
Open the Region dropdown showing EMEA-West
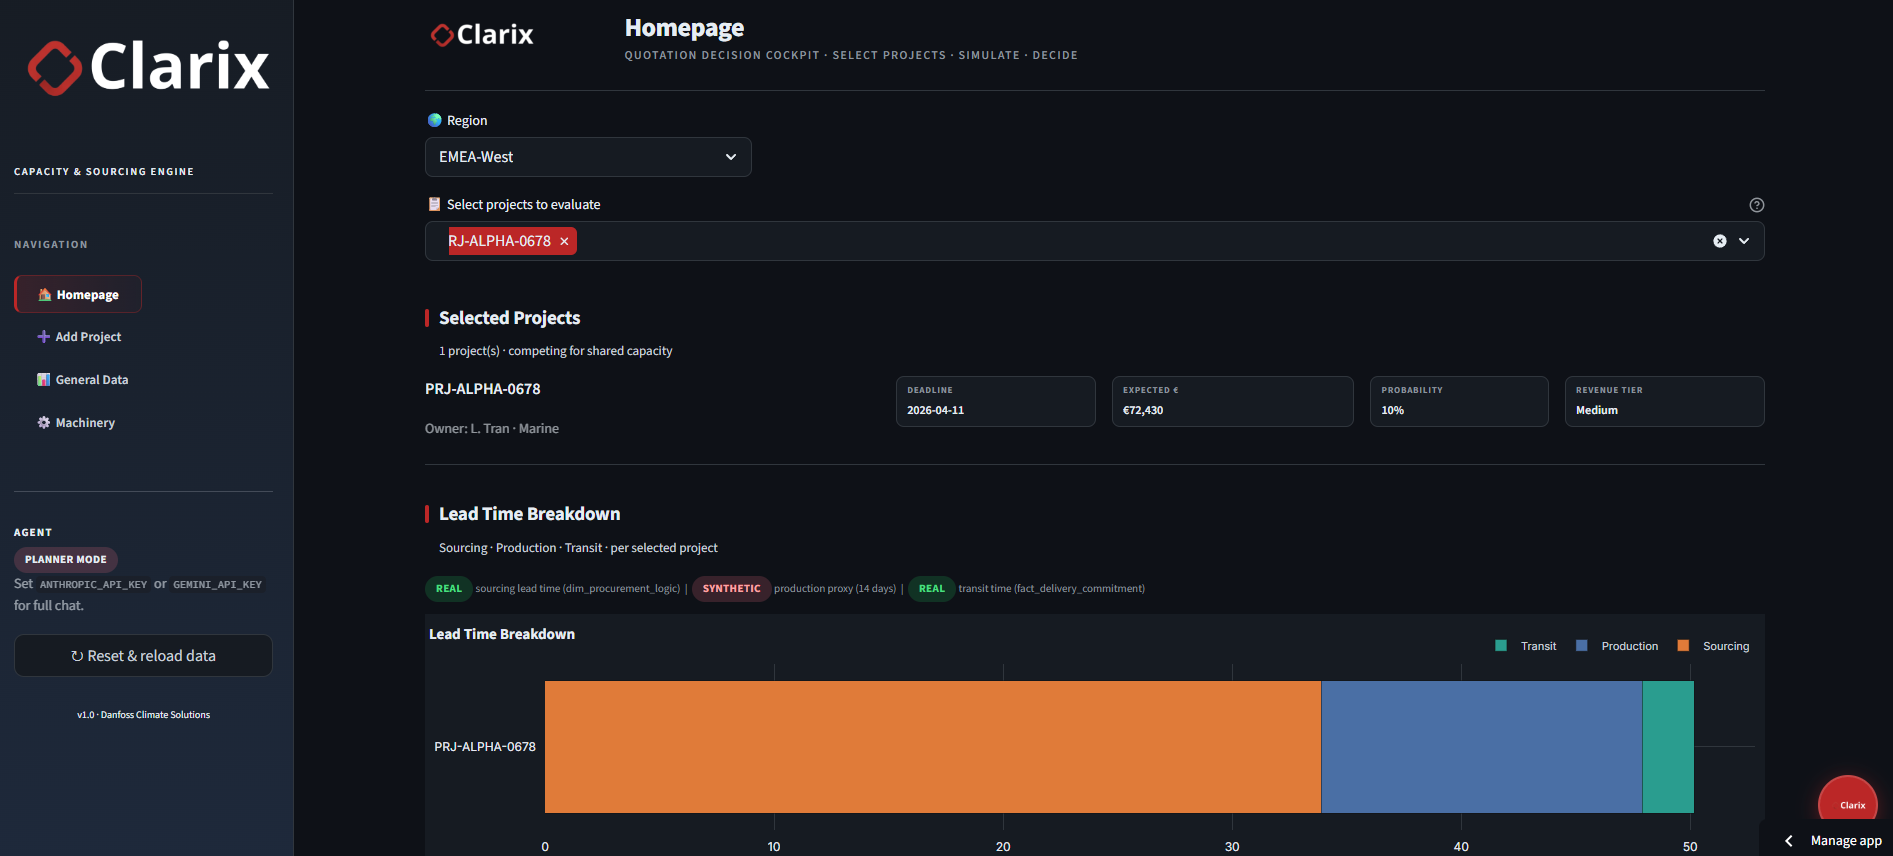point(588,157)
